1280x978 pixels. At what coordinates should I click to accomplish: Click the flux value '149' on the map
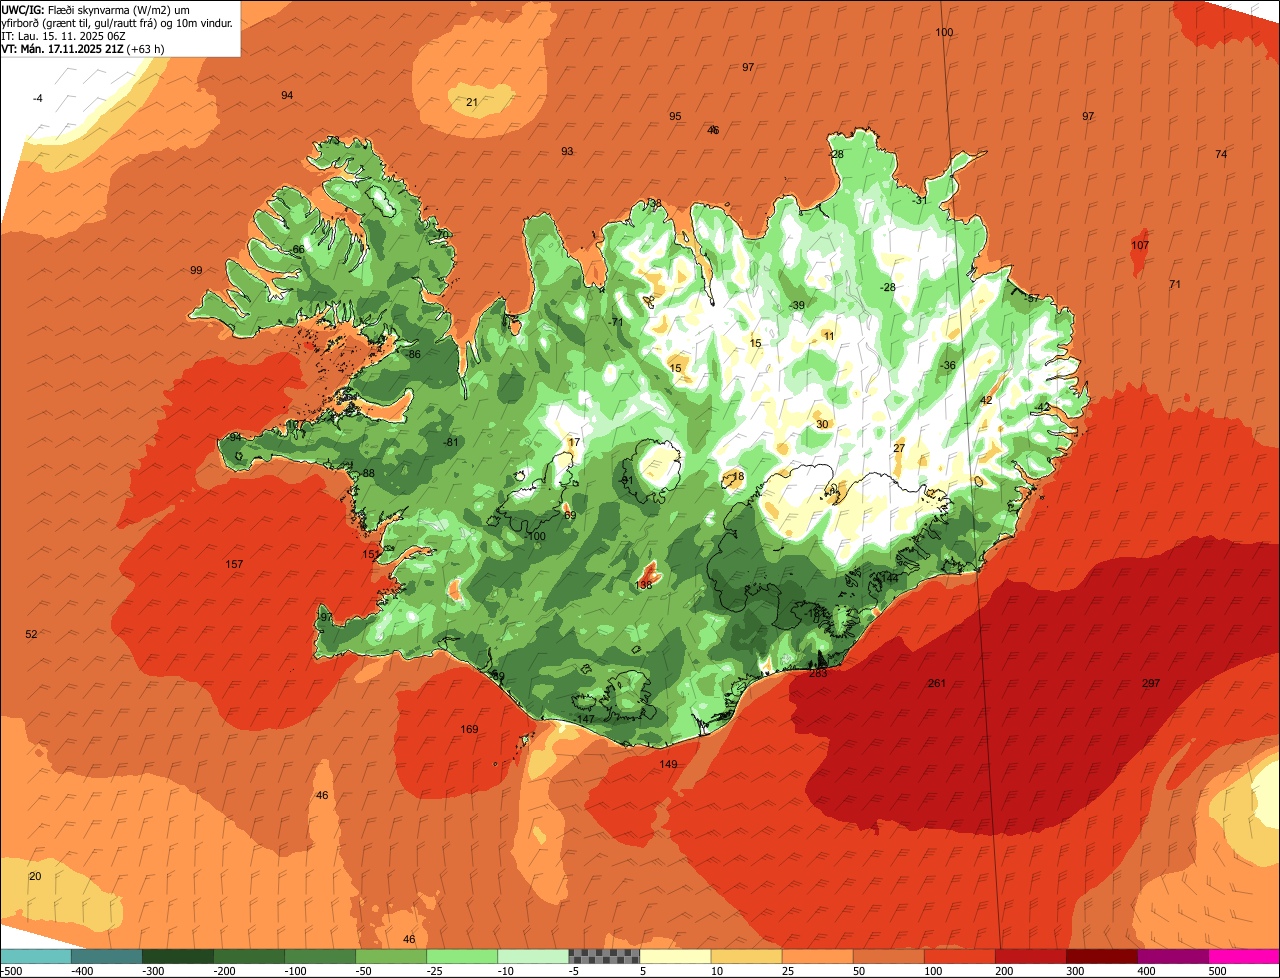tap(668, 764)
